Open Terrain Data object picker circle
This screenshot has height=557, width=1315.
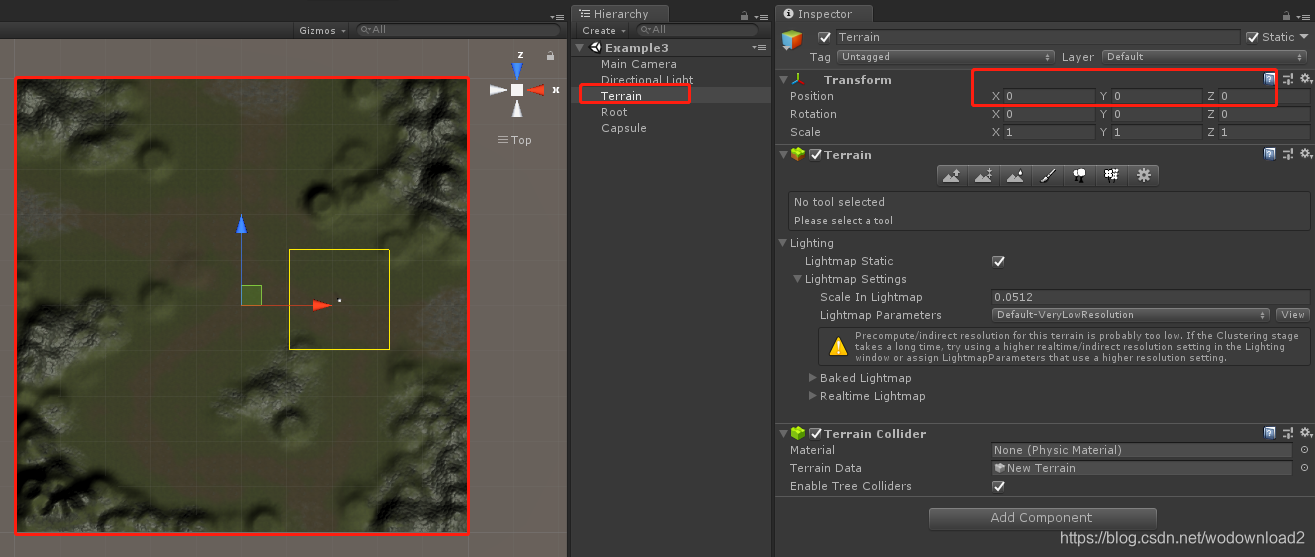pos(1304,468)
